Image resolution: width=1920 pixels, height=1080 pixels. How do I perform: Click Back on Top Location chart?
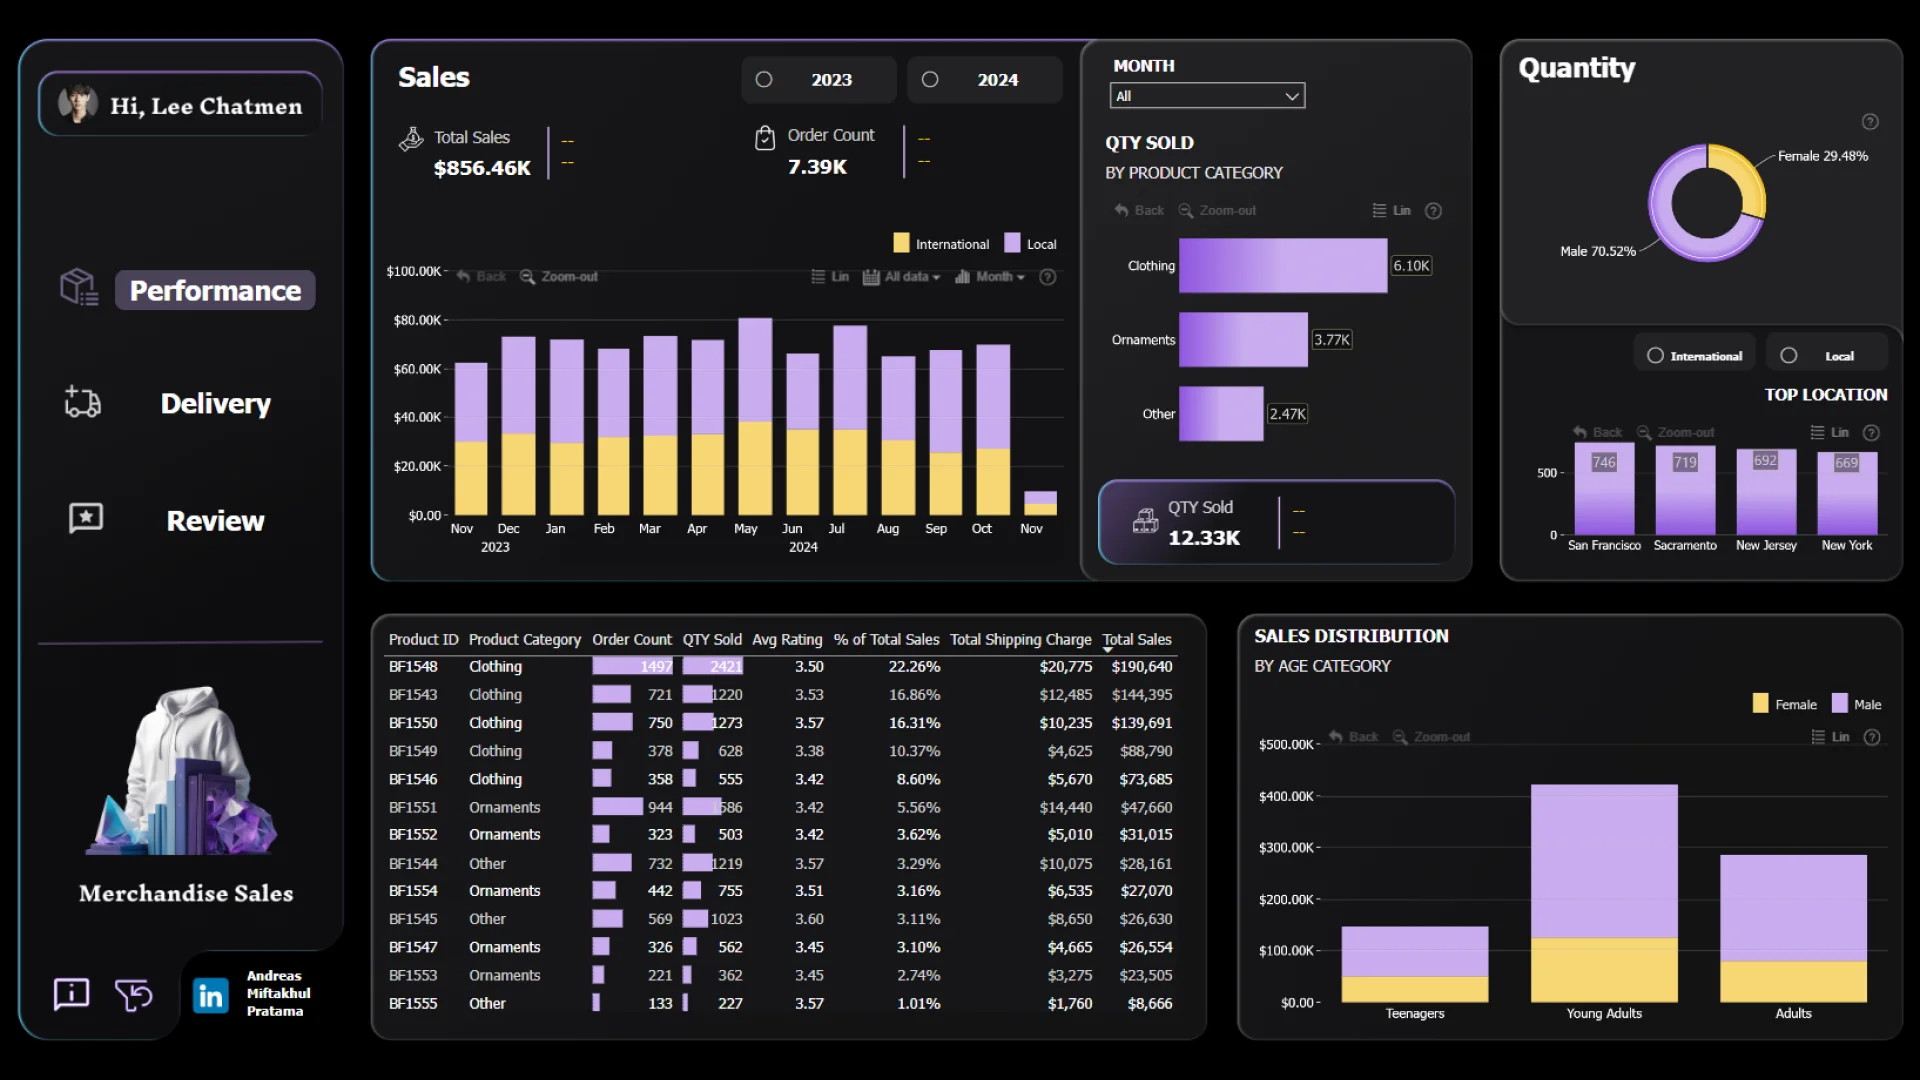click(x=1597, y=433)
